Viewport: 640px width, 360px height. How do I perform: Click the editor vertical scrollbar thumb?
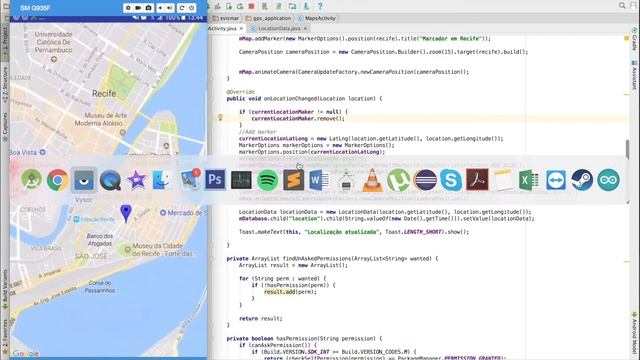click(x=627, y=149)
